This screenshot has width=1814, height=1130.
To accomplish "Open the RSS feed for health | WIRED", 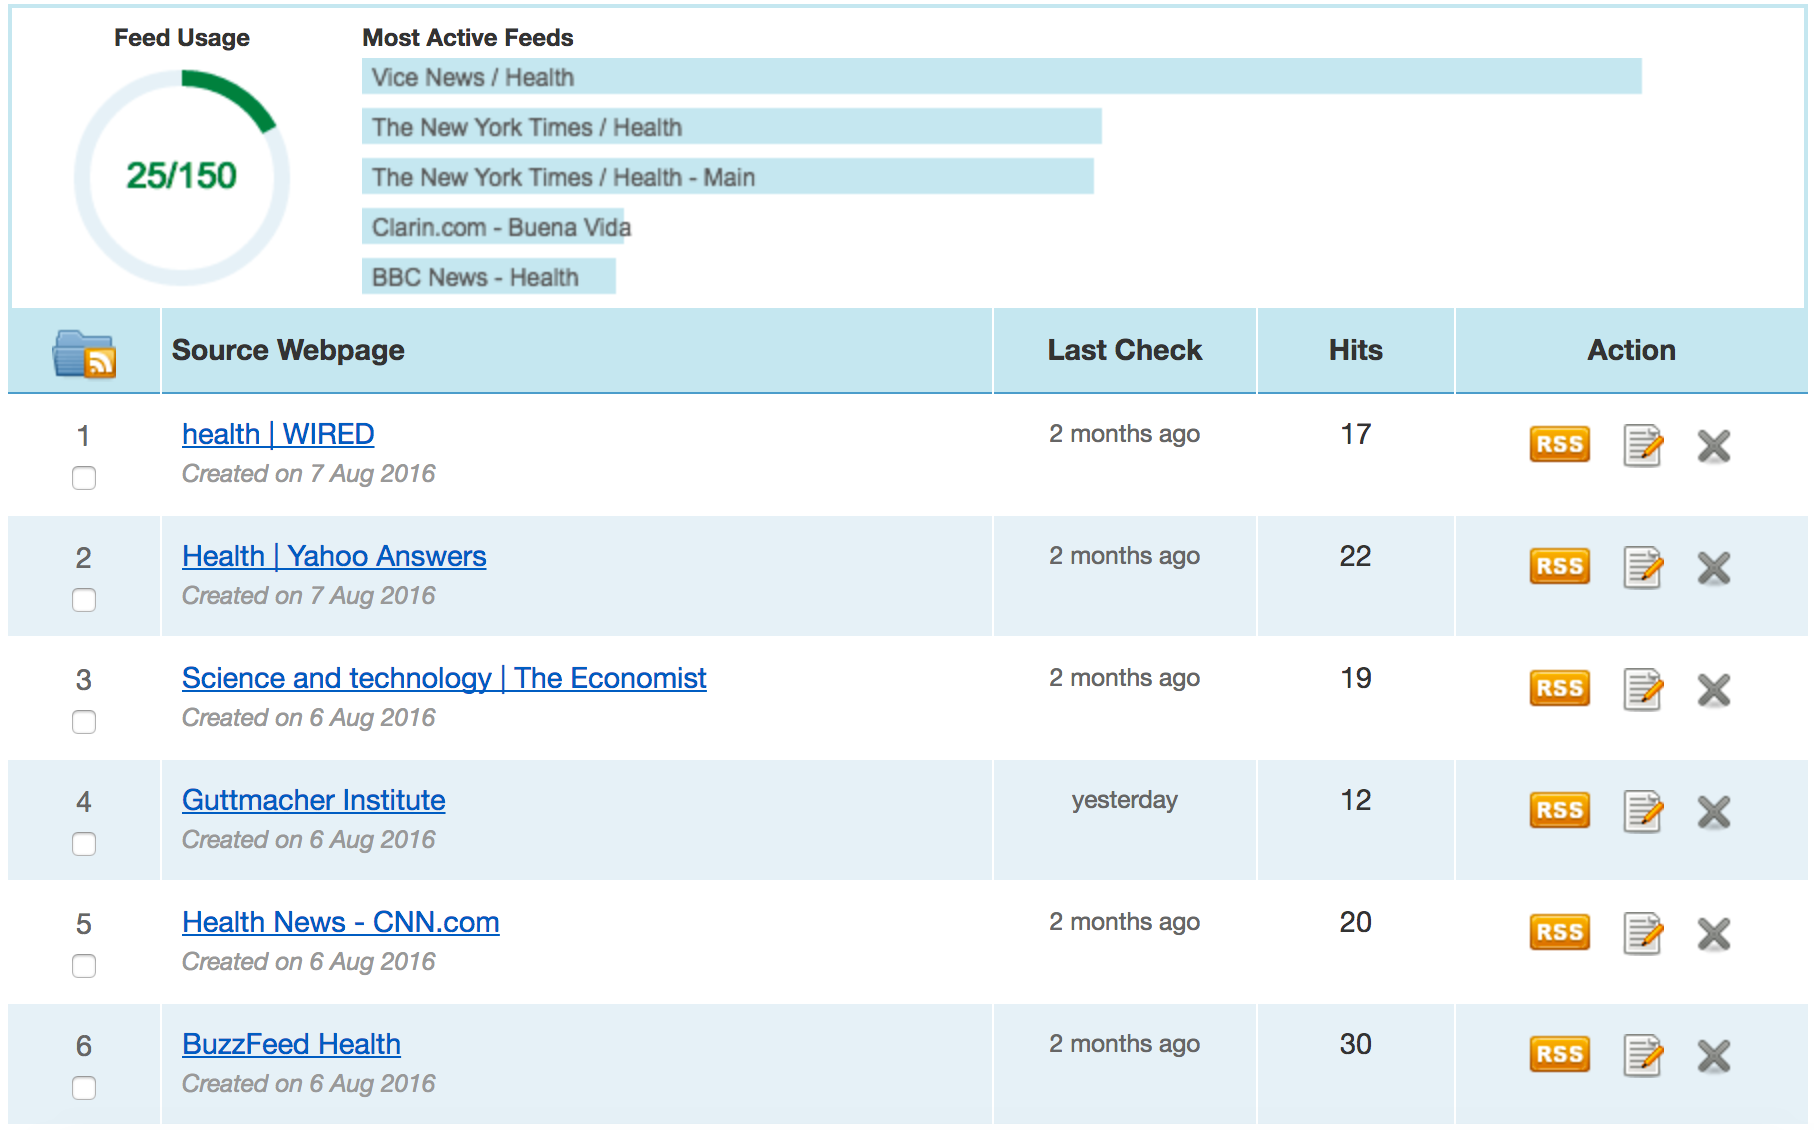I will (1559, 444).
